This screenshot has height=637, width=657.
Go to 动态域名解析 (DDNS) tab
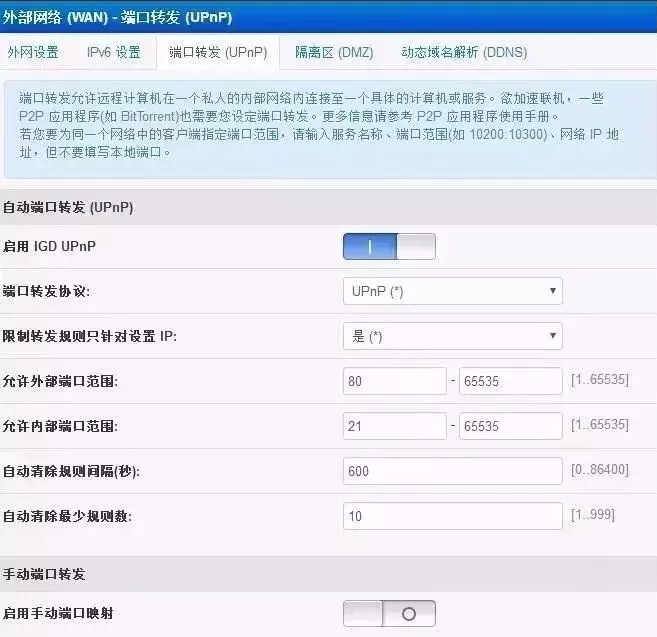[x=464, y=52]
